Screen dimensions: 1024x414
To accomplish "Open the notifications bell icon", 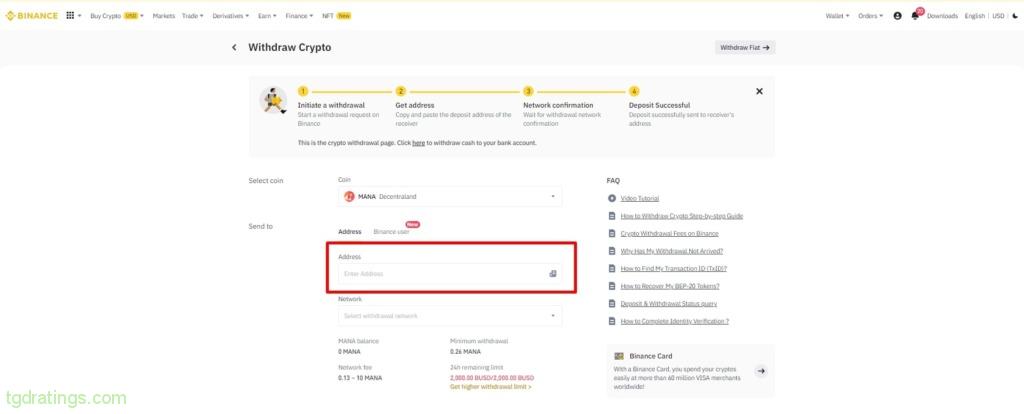I will [915, 16].
